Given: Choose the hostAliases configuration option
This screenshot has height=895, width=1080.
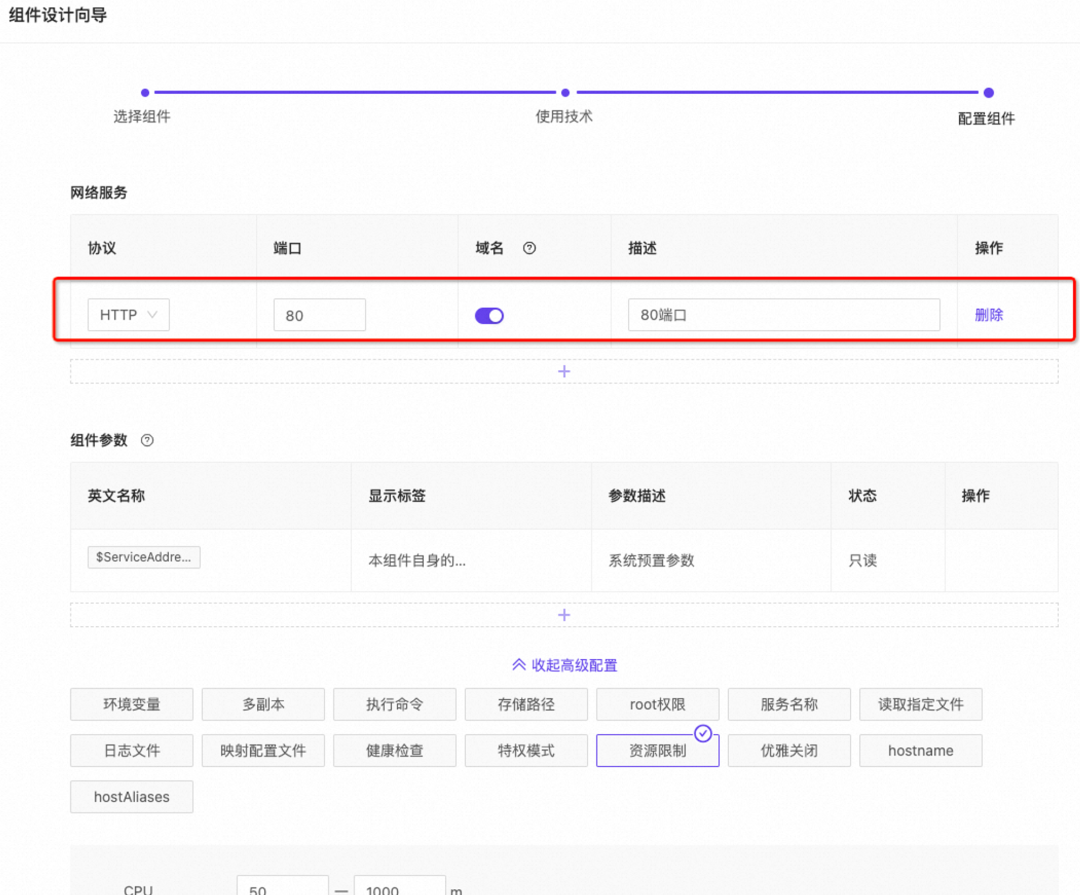Looking at the screenshot, I should pyautogui.click(x=131, y=797).
